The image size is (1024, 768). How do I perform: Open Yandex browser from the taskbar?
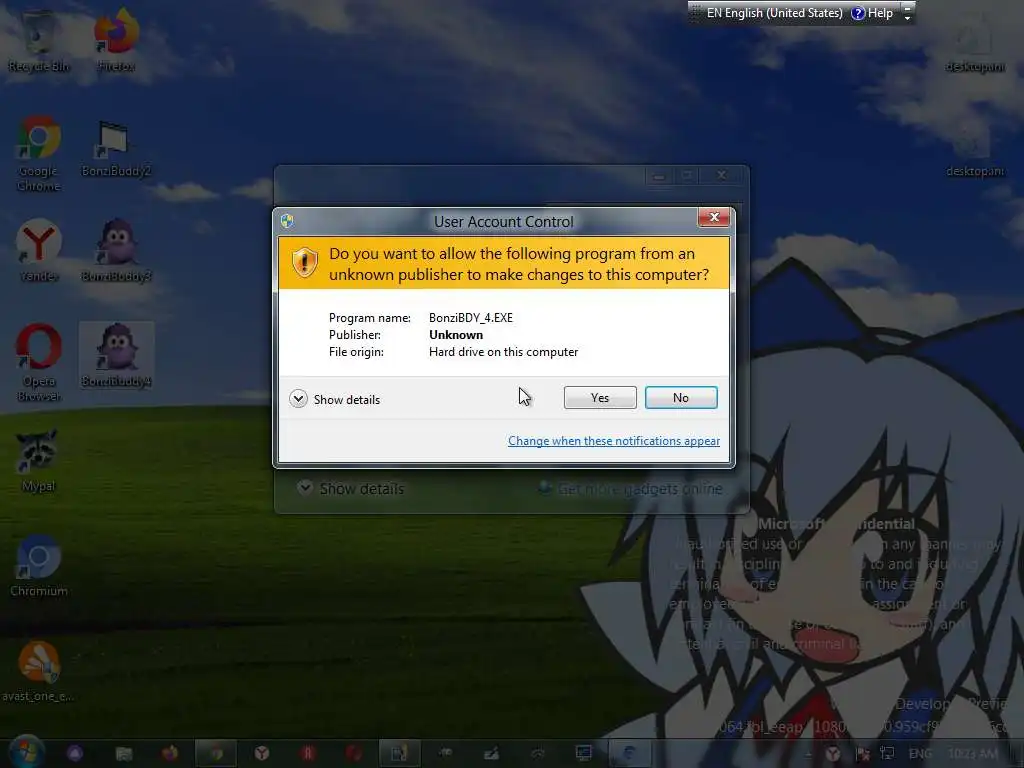click(262, 754)
